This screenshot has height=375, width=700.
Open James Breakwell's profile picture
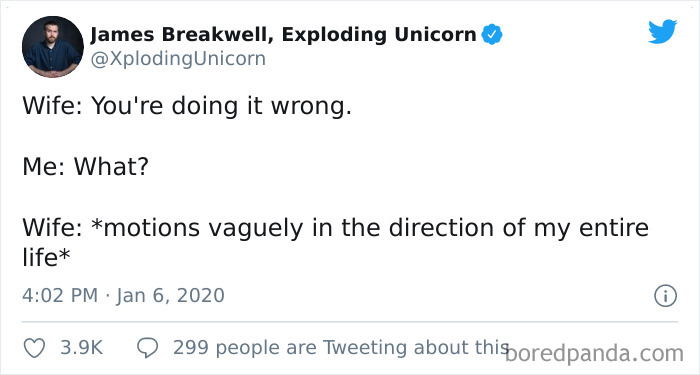(53, 46)
